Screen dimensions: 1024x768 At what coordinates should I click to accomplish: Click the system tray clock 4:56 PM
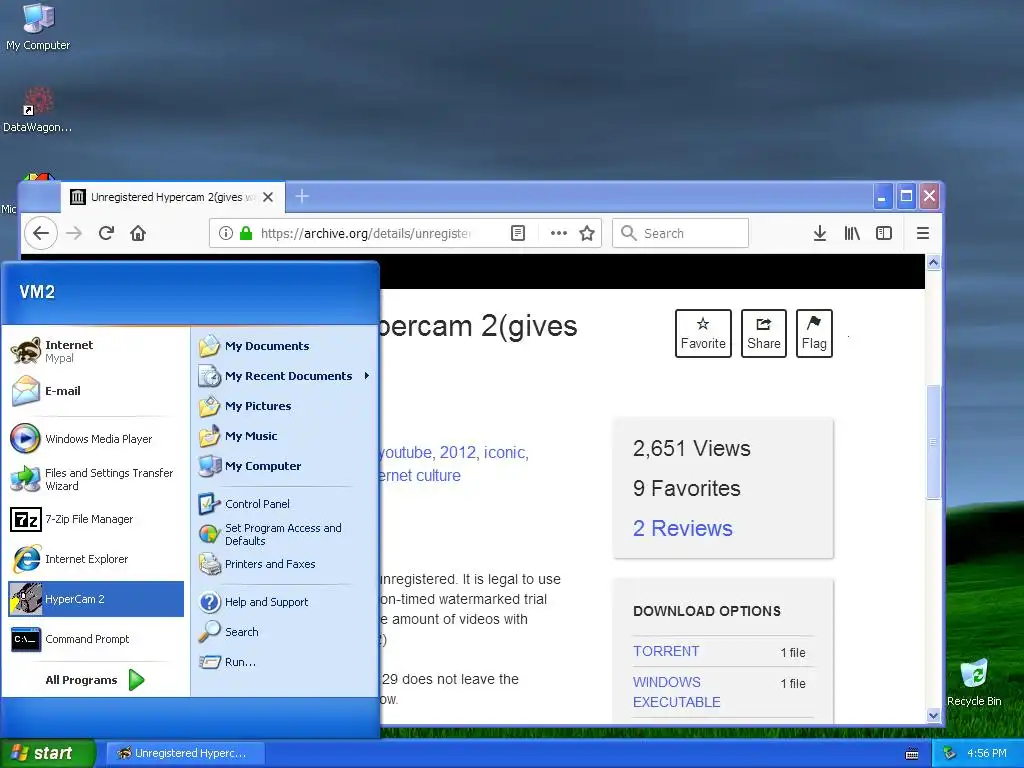(x=986, y=753)
